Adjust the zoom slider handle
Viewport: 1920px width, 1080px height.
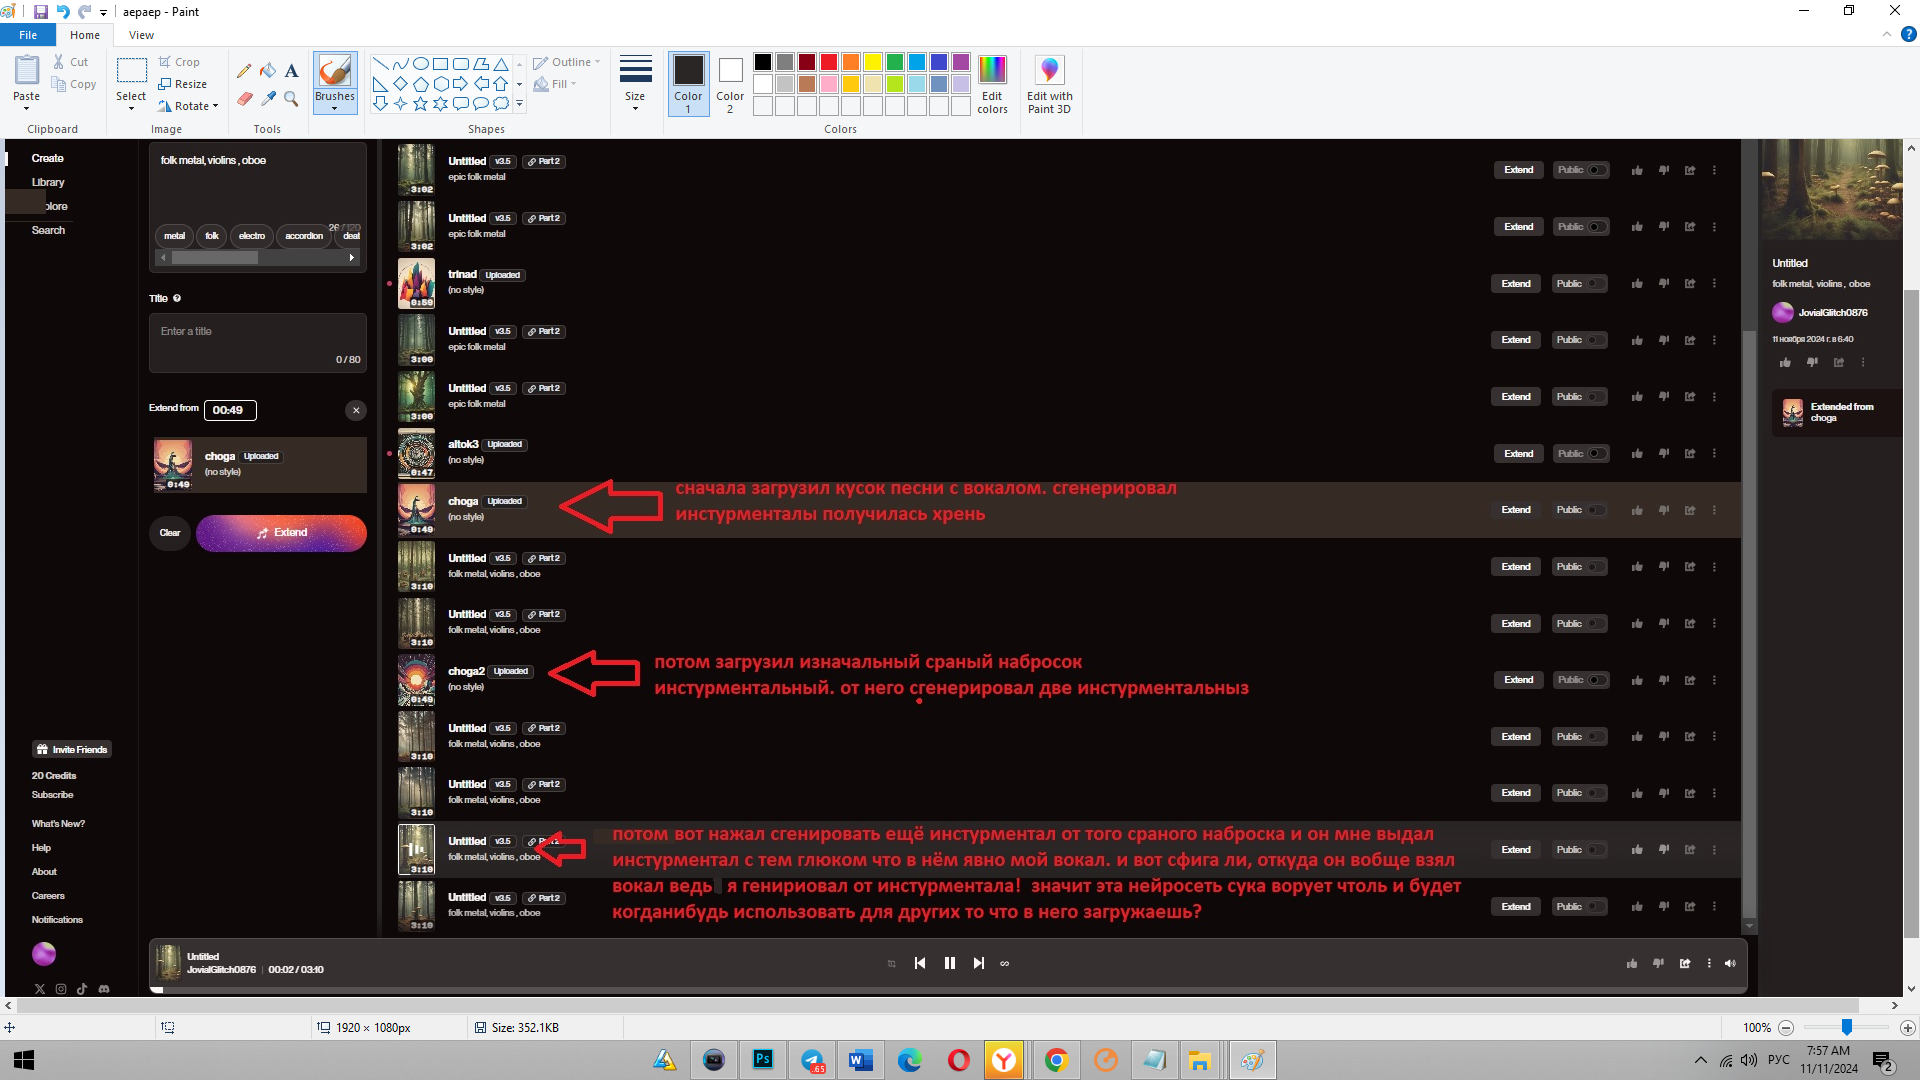pos(1847,1027)
